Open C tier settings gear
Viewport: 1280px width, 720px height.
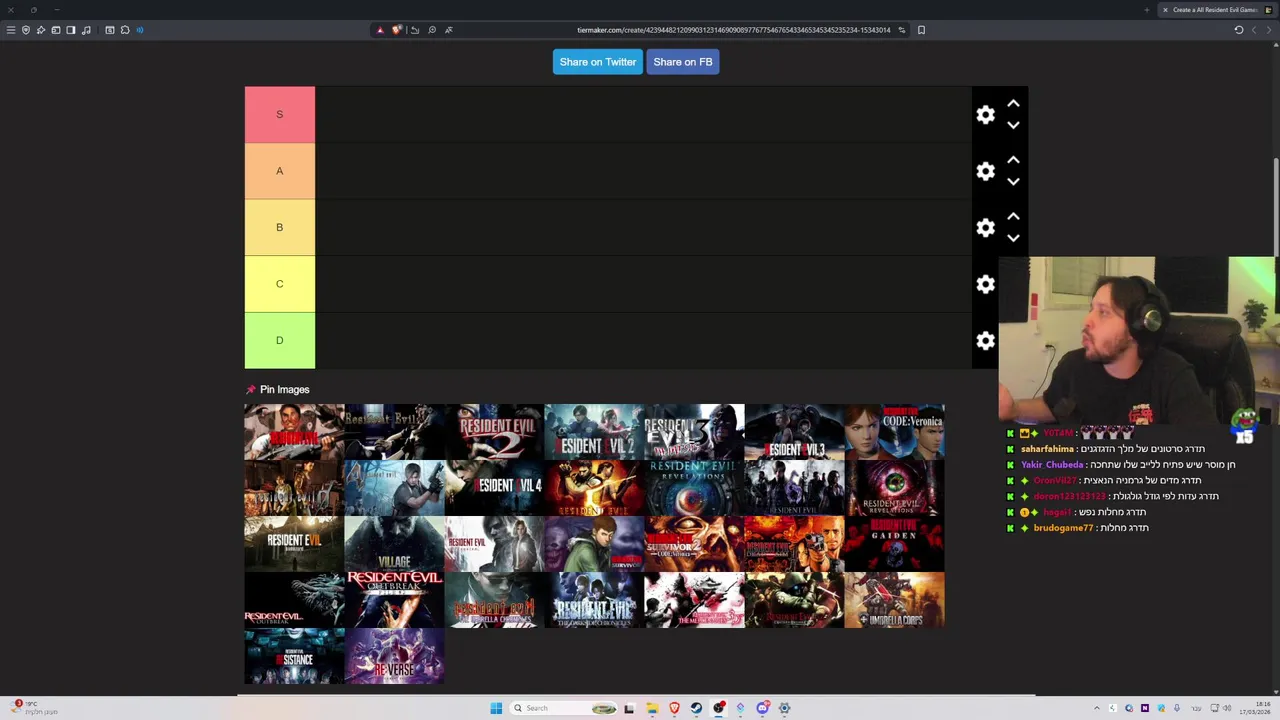click(985, 285)
